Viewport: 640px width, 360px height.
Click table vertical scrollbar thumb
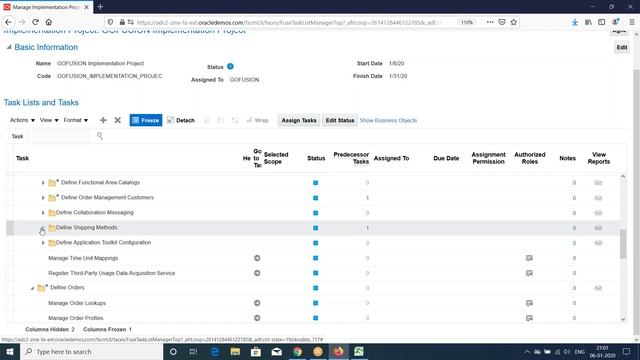tap(623, 244)
